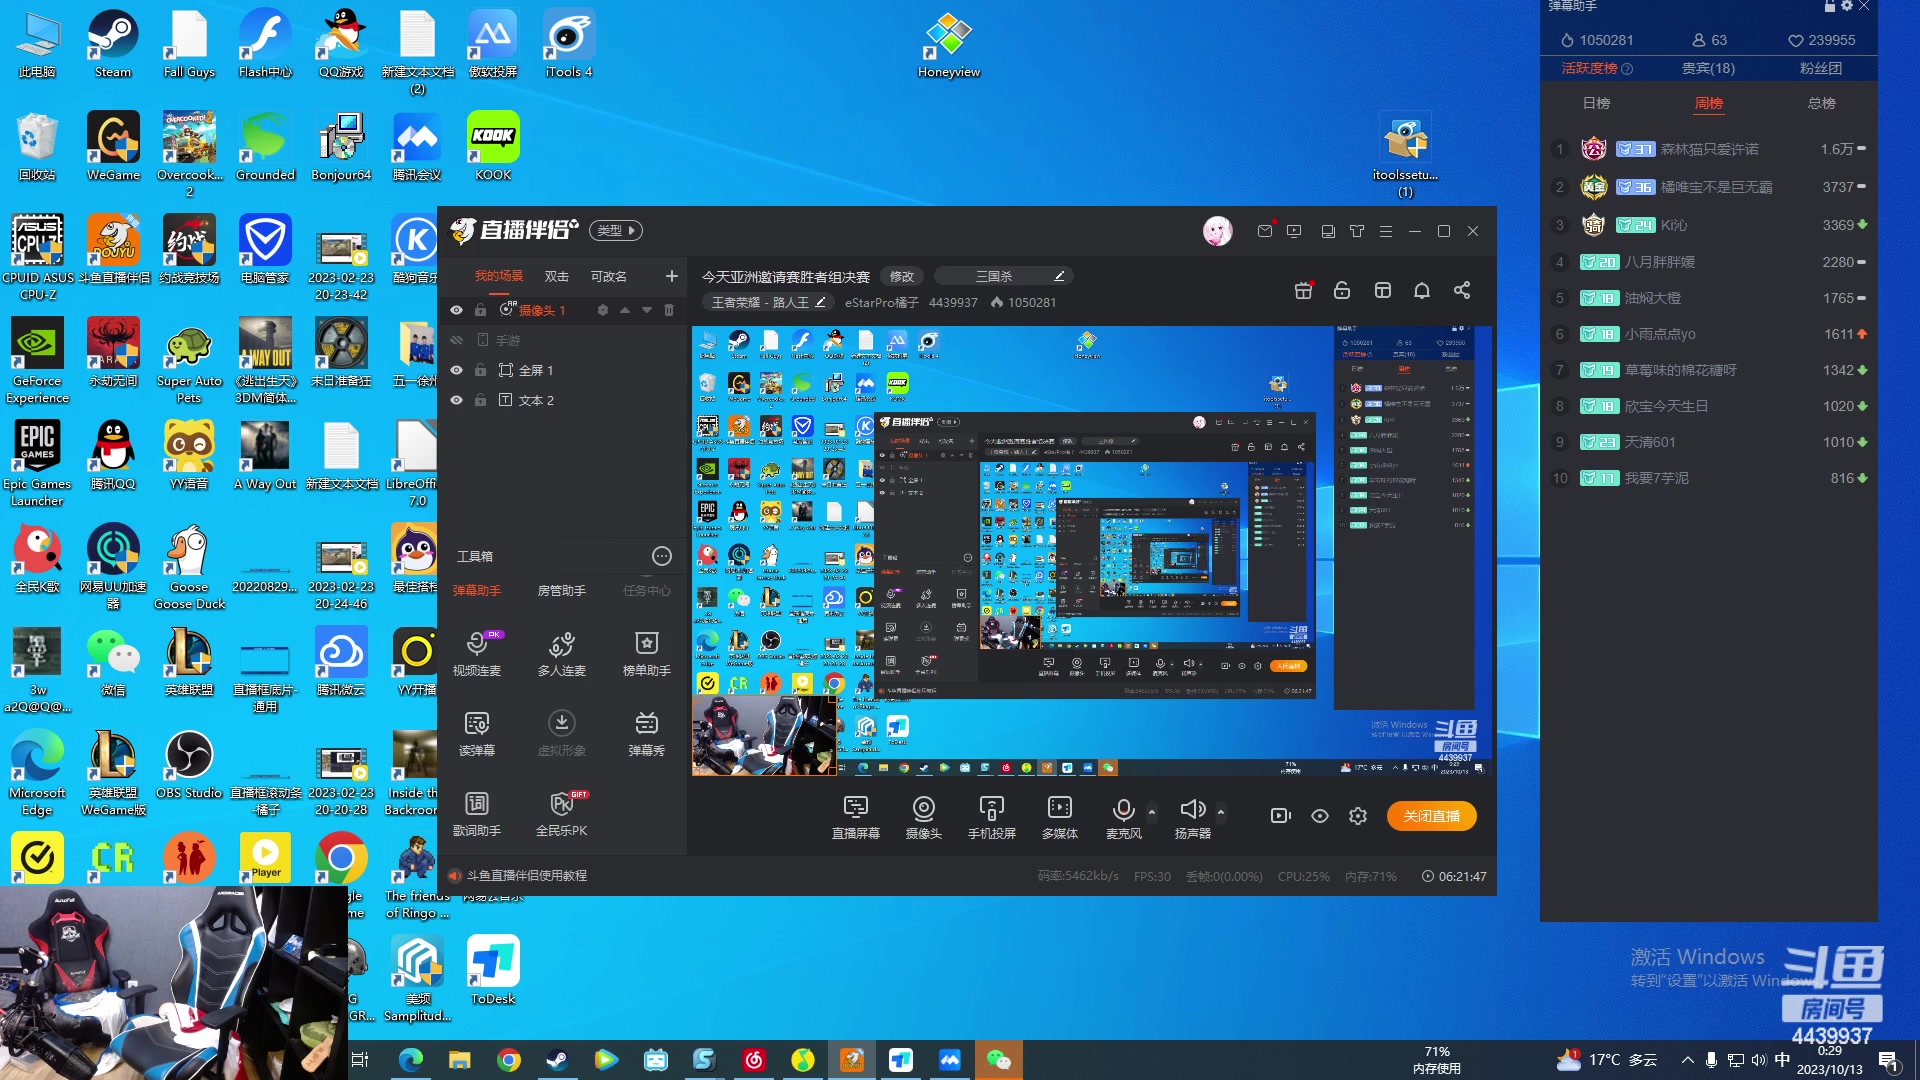Image resolution: width=1920 pixels, height=1080 pixels.
Task: Click the record video icon in bottom bar
Action: pos(1281,816)
